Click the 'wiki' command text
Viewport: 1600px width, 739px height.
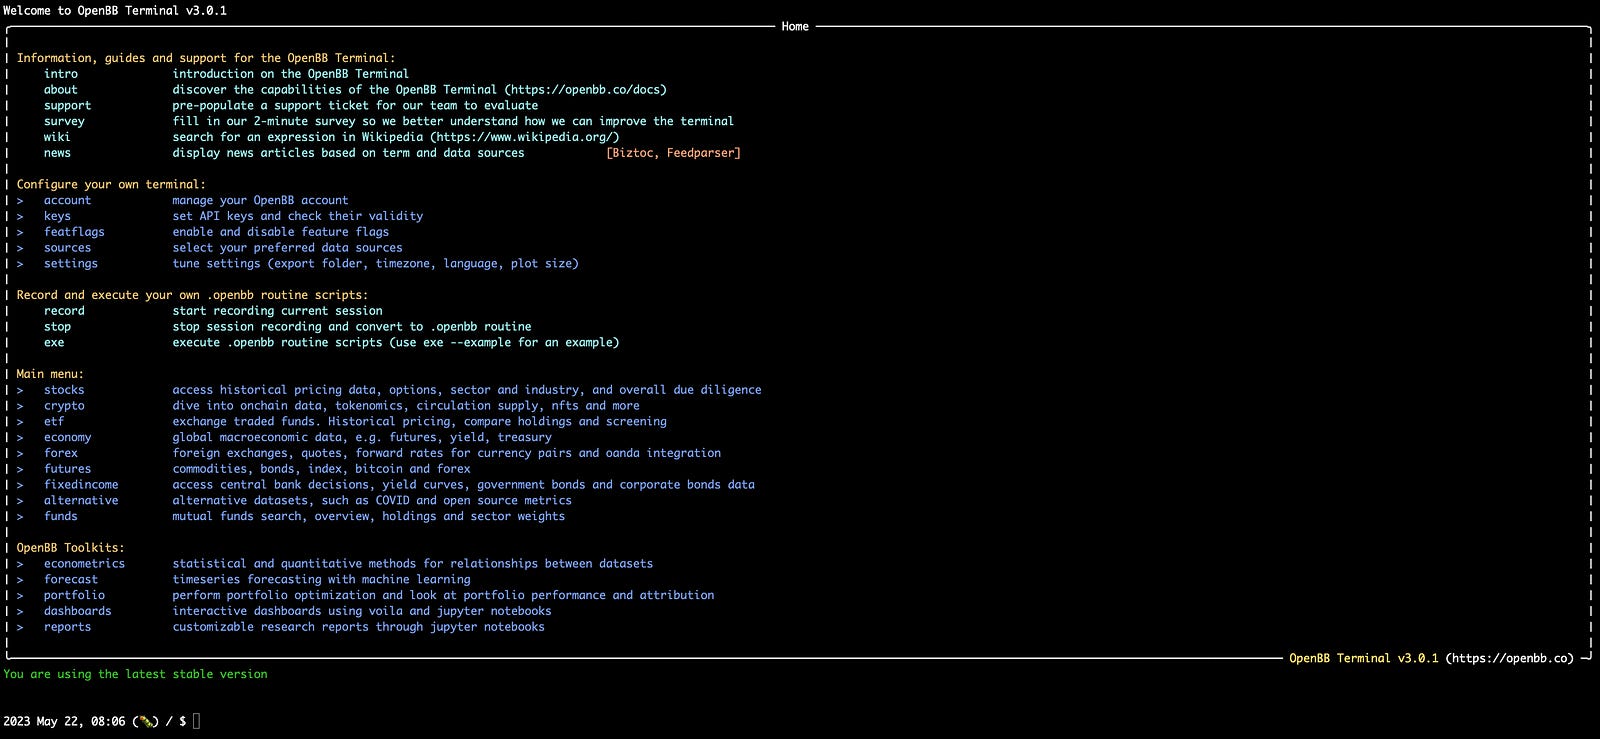point(57,137)
